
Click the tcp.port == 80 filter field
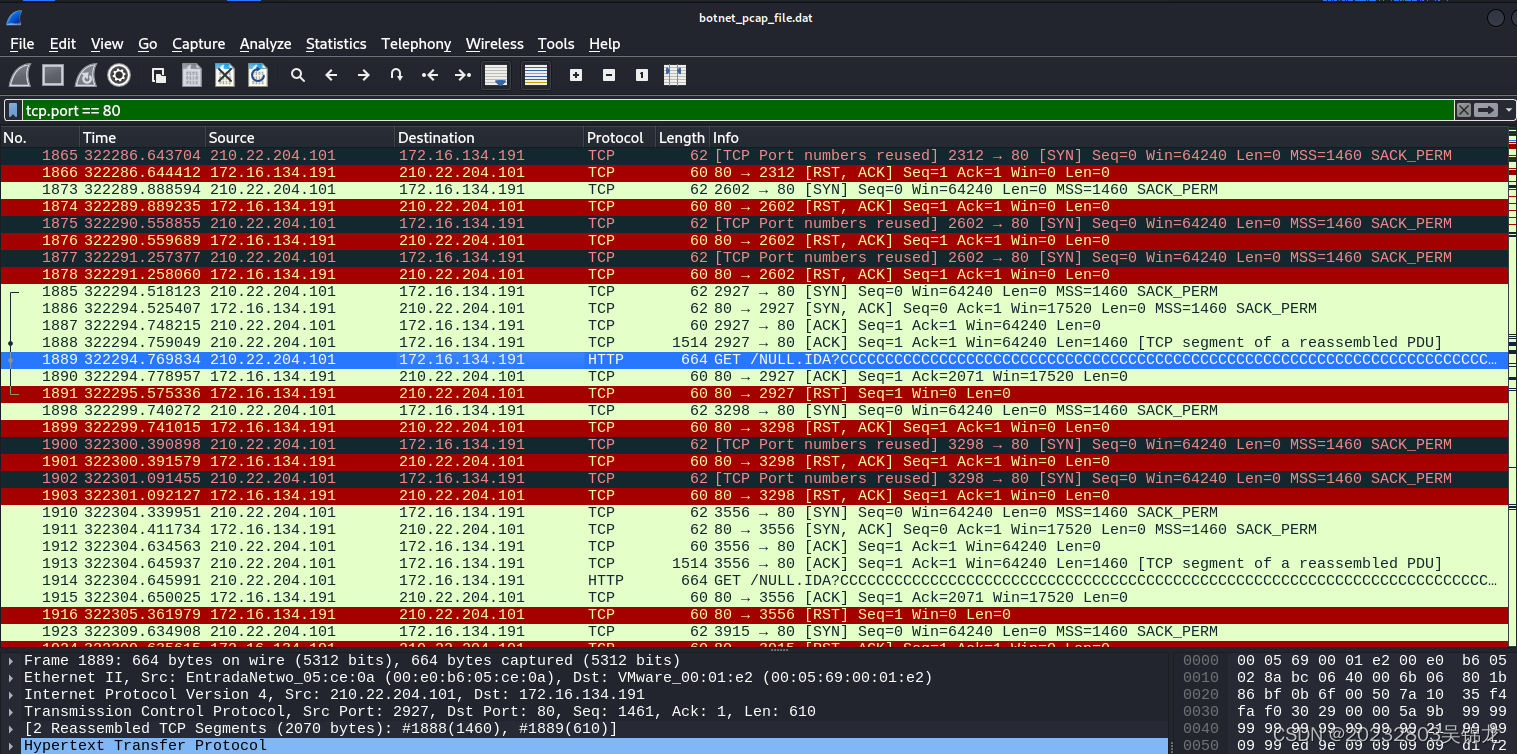736,110
